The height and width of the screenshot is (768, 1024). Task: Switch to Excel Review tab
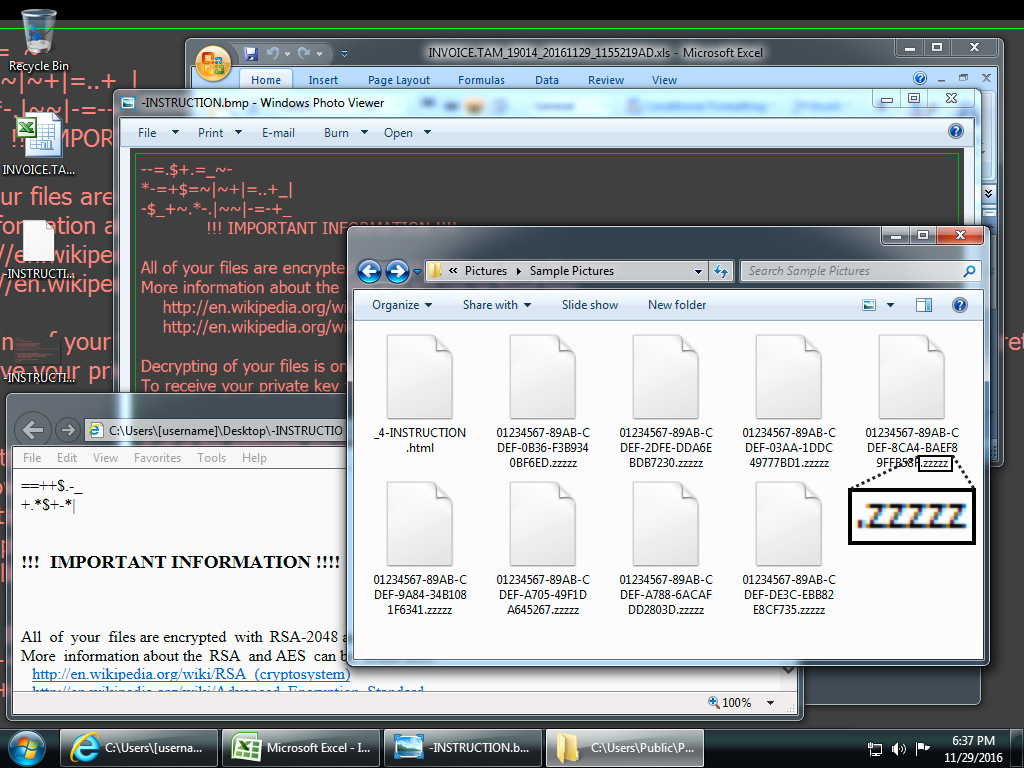606,80
